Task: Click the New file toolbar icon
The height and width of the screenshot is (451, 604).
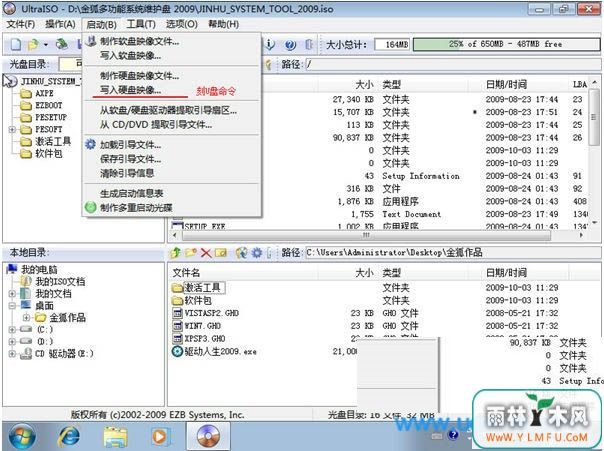Action: pos(15,44)
